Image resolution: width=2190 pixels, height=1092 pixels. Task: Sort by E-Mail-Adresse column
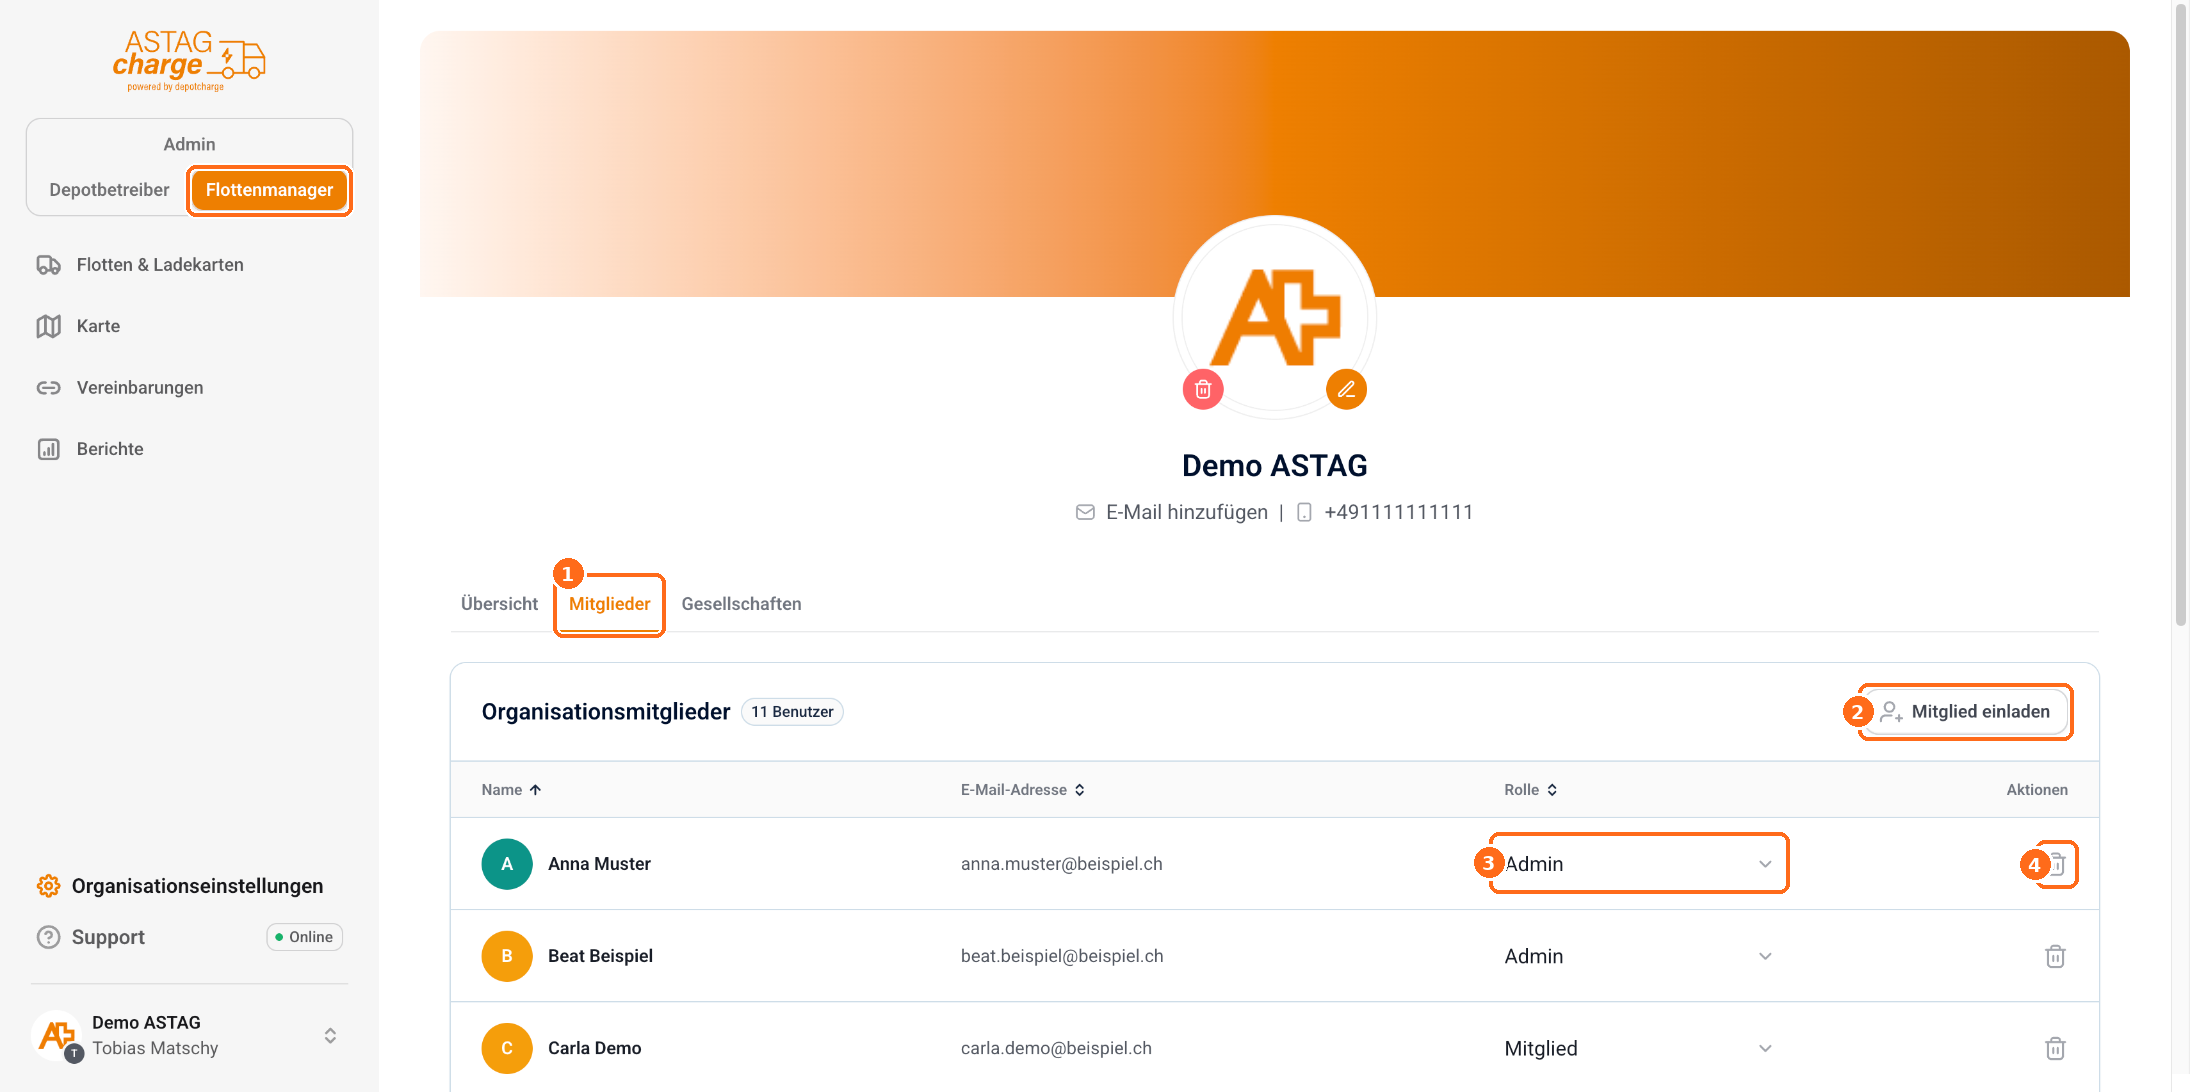tap(1022, 790)
